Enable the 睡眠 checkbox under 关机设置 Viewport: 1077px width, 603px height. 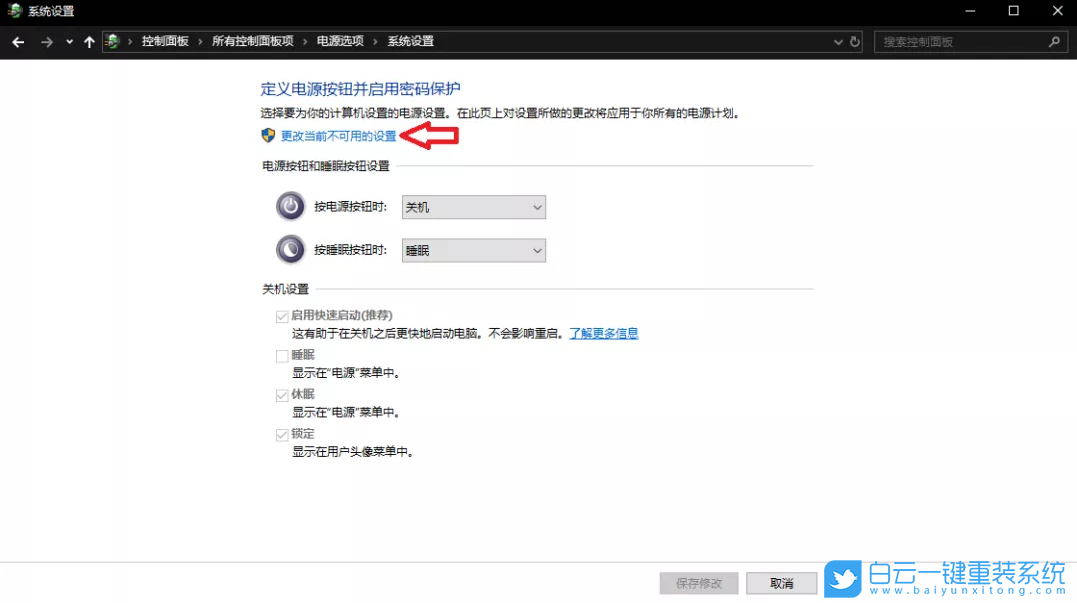(x=282, y=354)
